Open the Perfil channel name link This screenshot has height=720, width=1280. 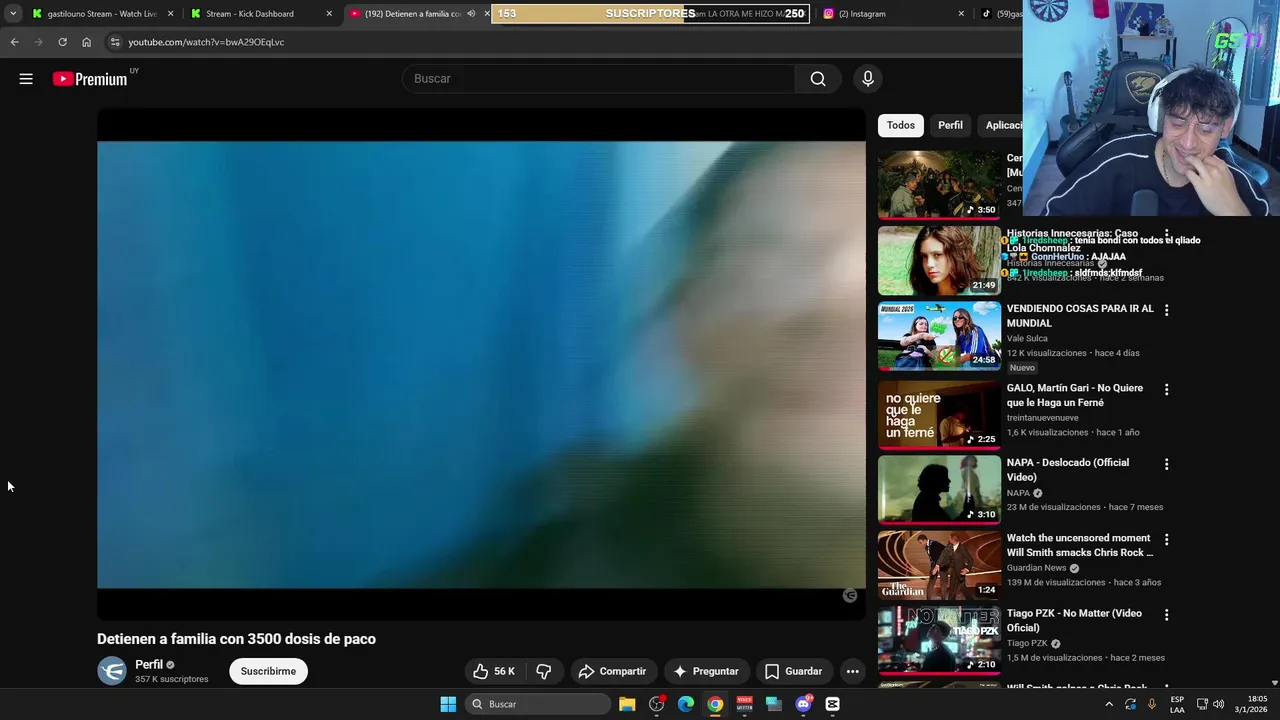coord(149,664)
